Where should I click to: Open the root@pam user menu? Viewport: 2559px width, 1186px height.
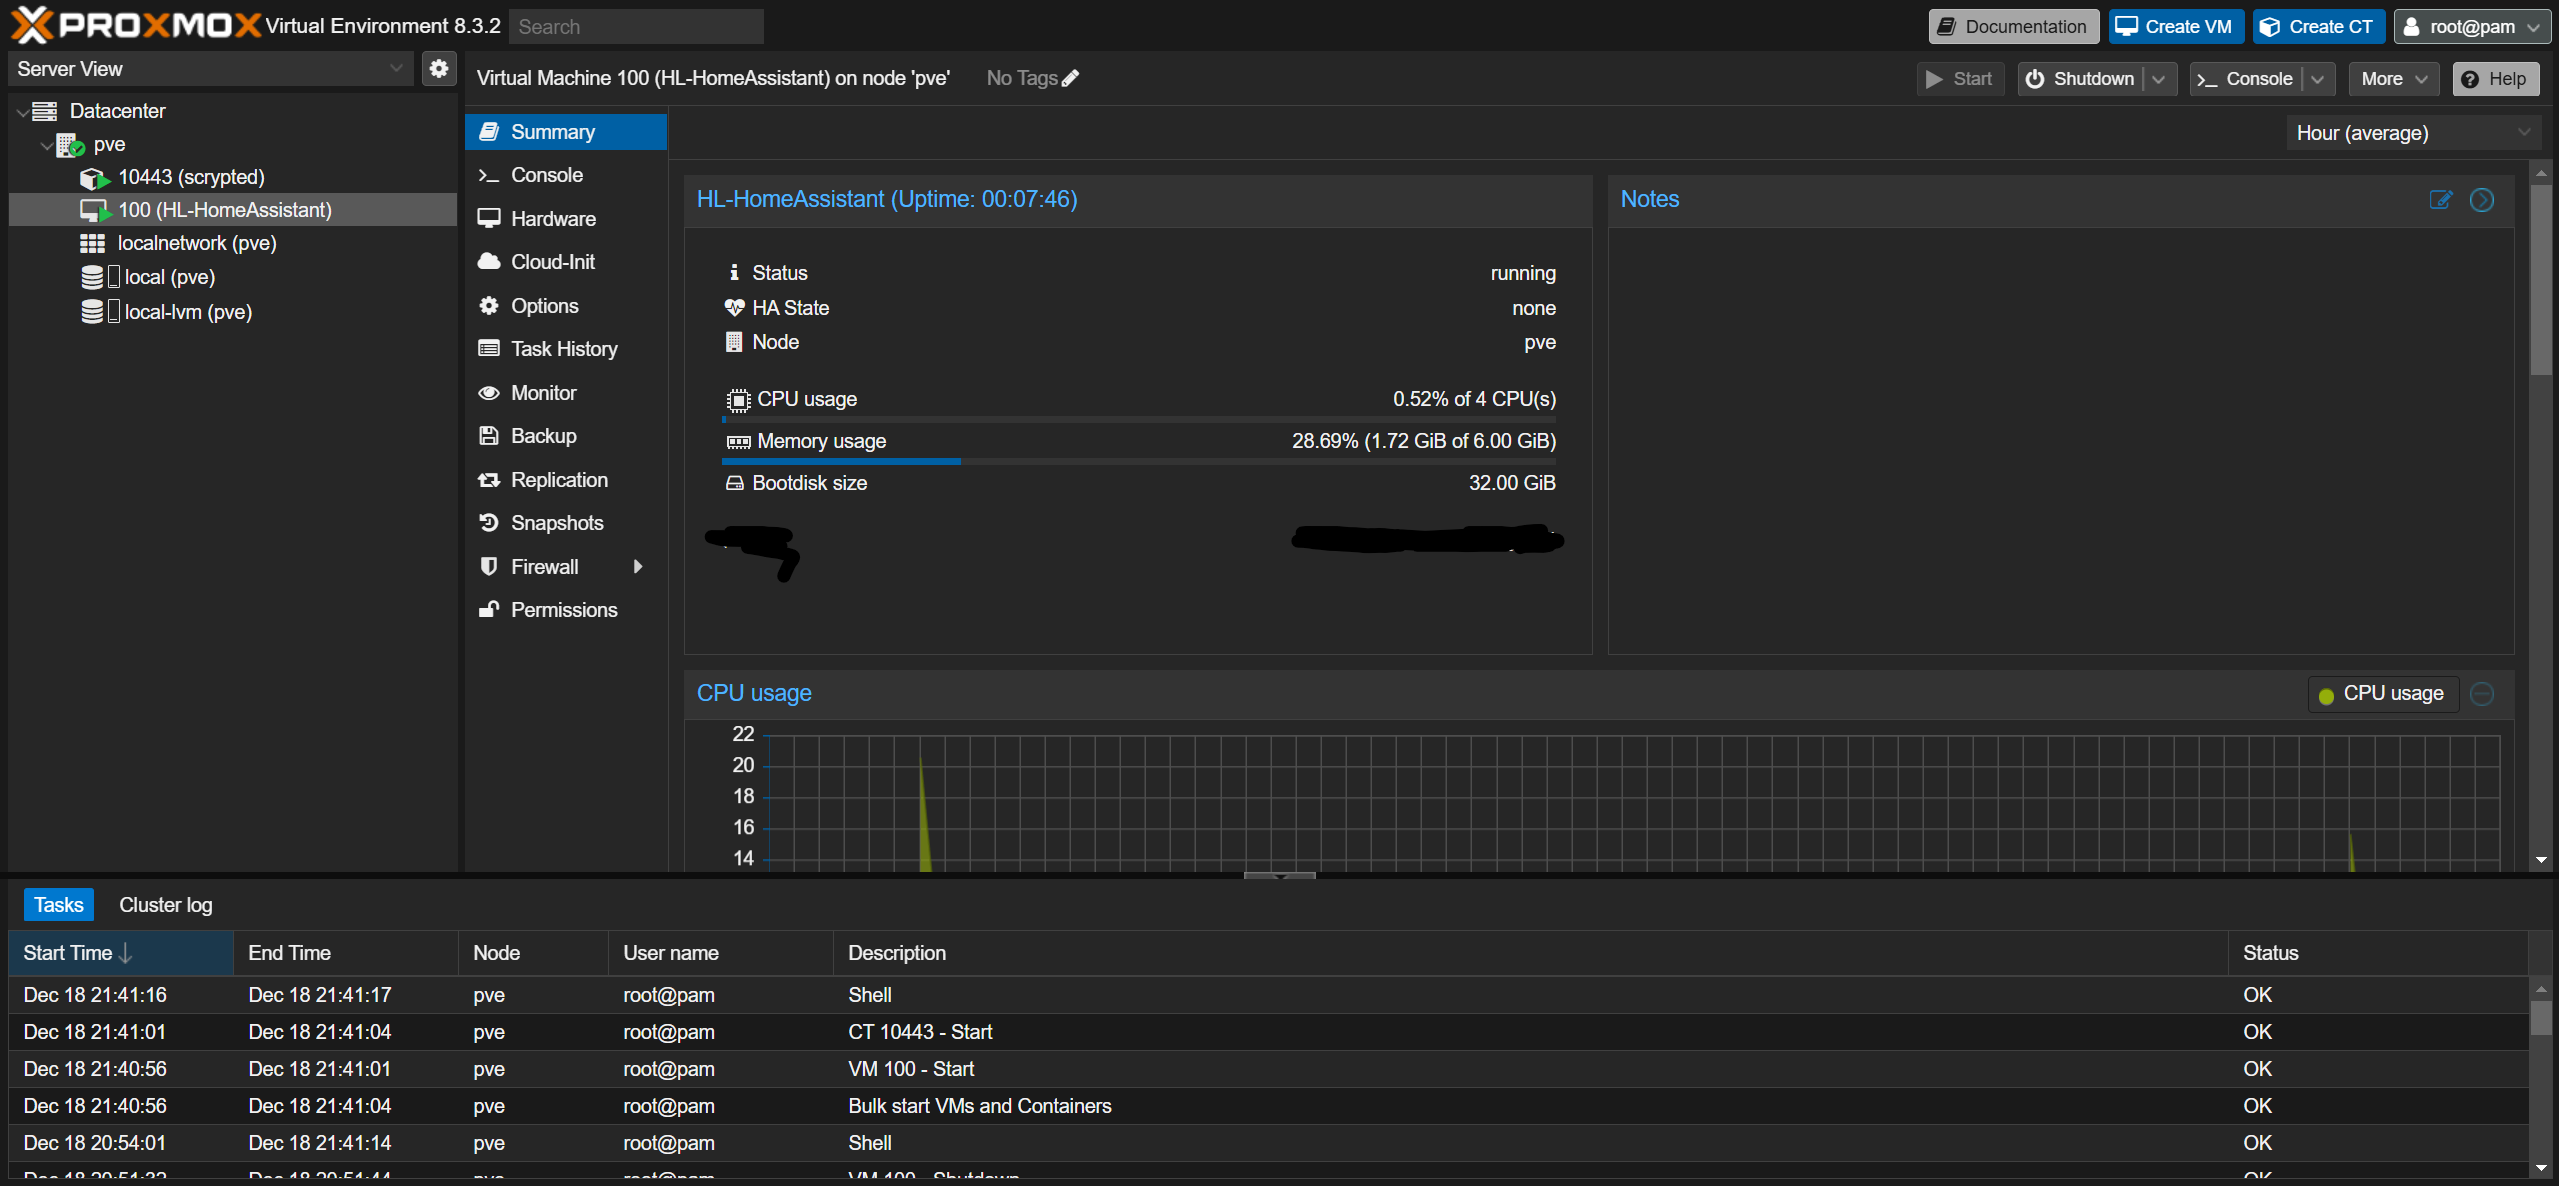2472,27
